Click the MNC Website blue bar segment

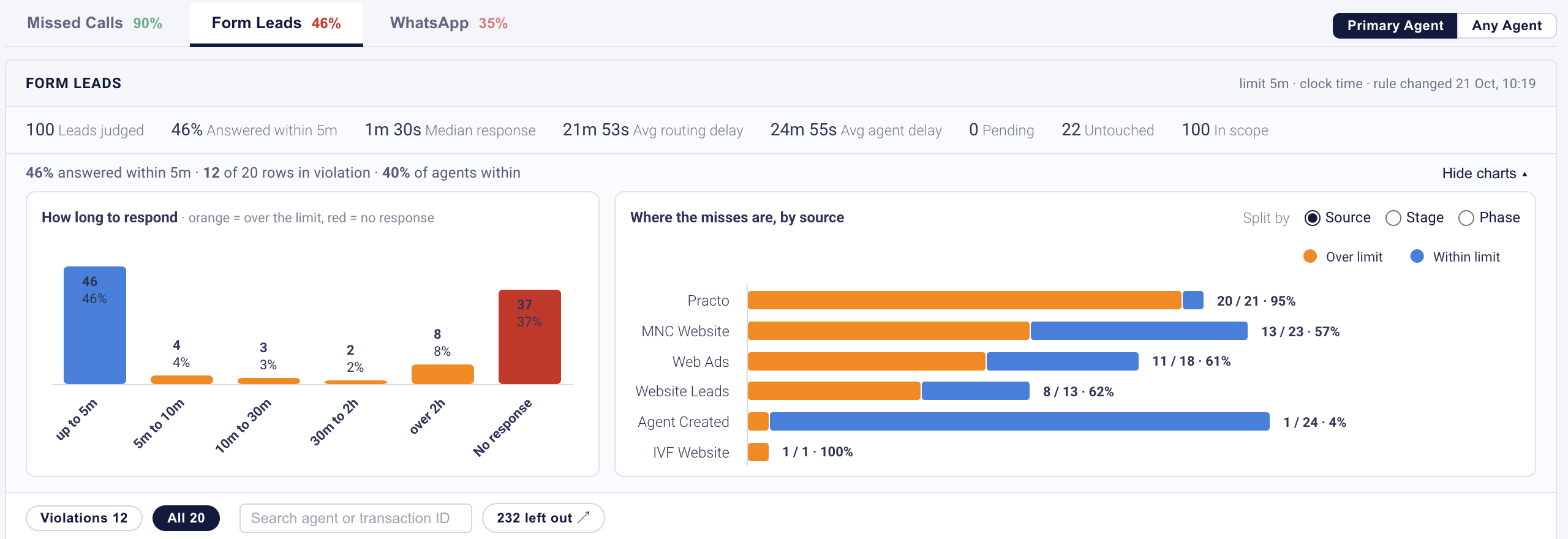[x=1139, y=331]
